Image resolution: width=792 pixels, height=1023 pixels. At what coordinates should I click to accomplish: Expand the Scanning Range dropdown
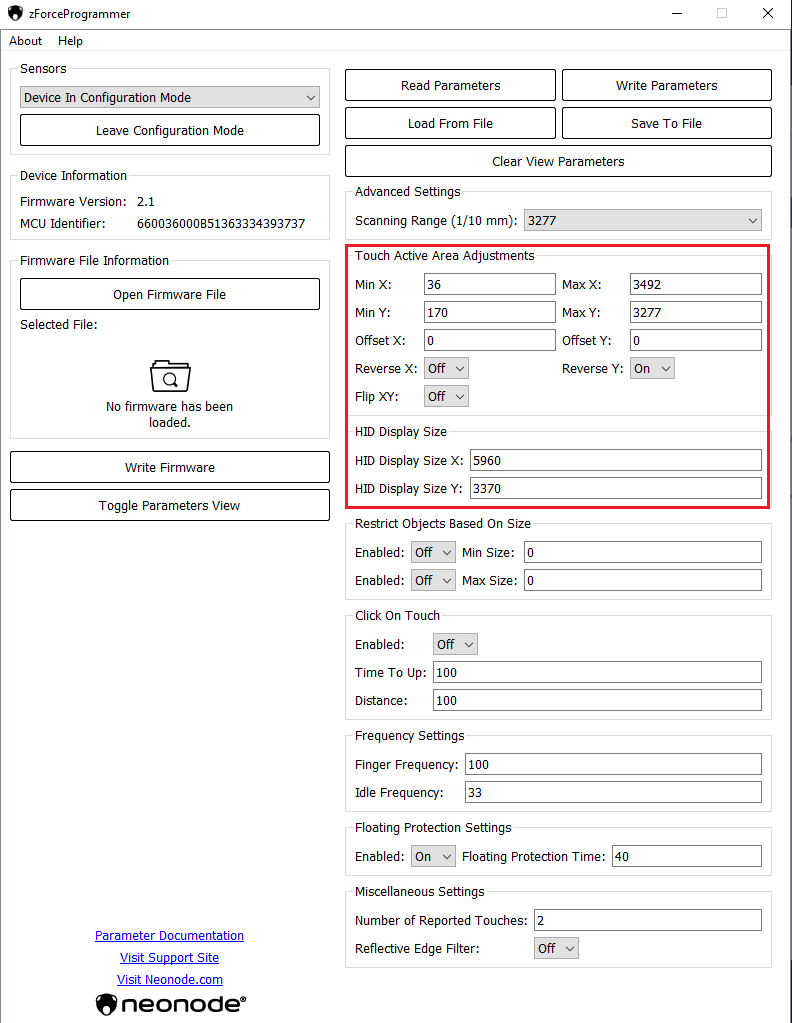pyautogui.click(x=643, y=220)
